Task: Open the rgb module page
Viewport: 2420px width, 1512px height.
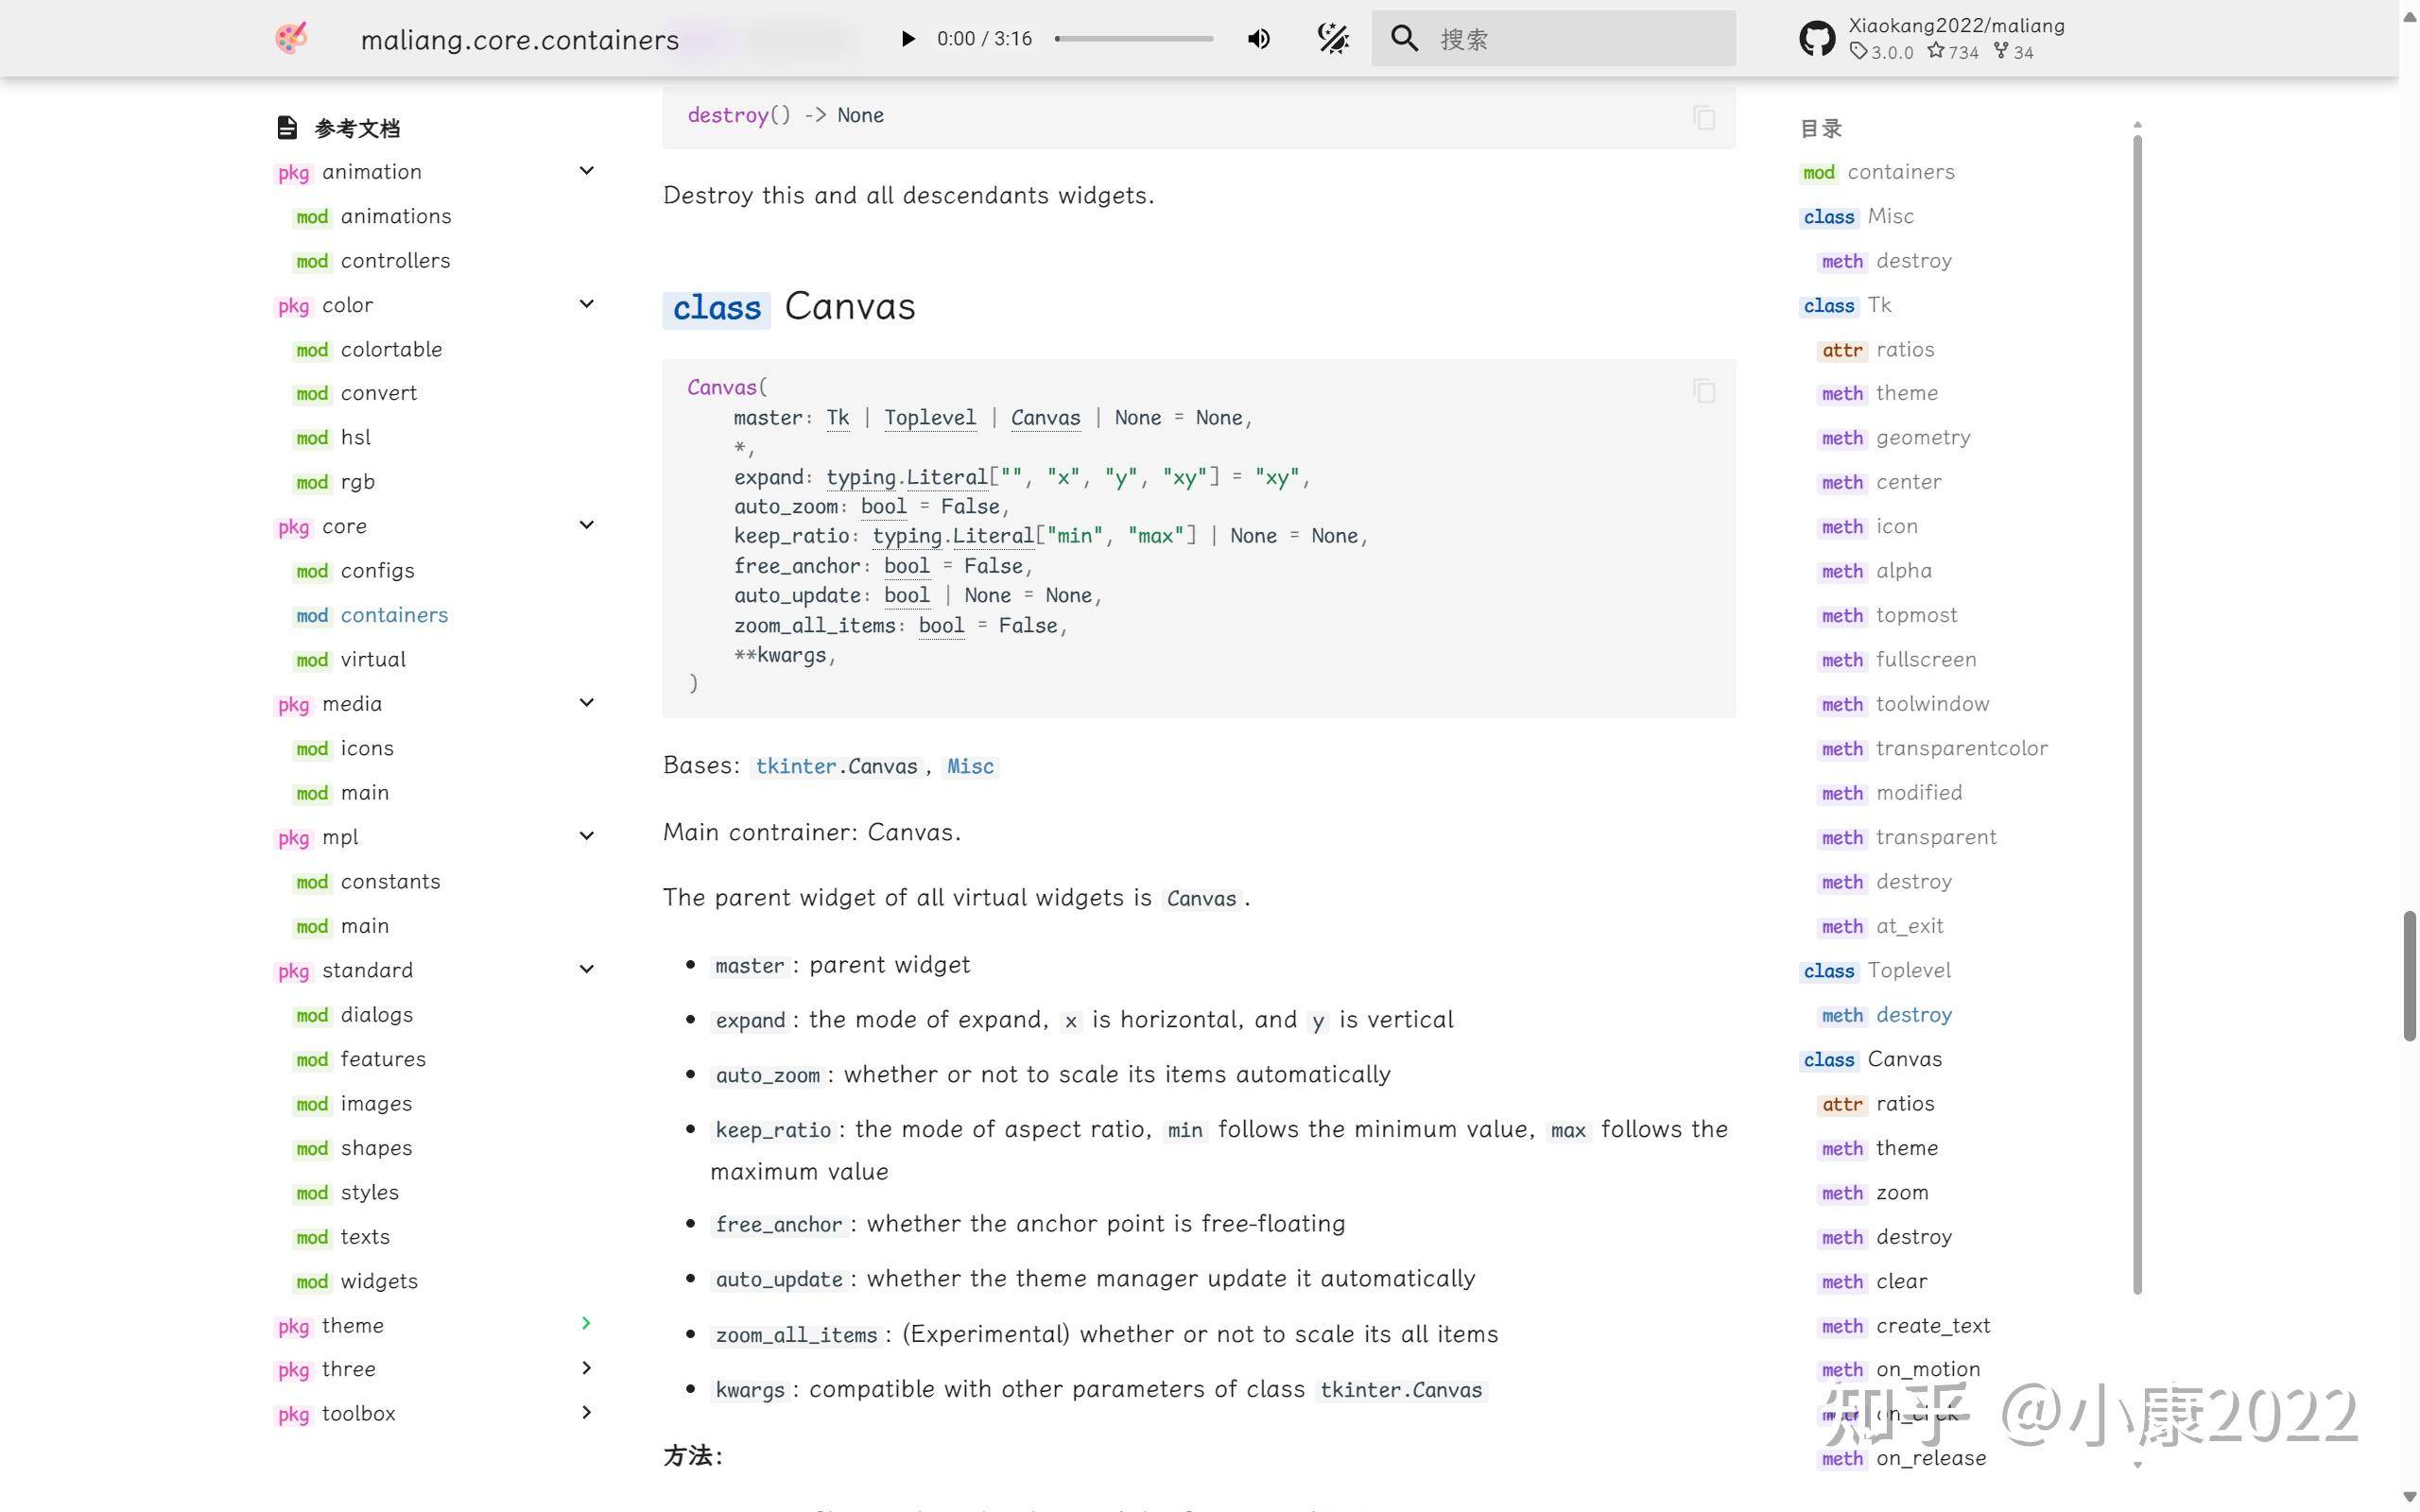Action: pyautogui.click(x=334, y=481)
